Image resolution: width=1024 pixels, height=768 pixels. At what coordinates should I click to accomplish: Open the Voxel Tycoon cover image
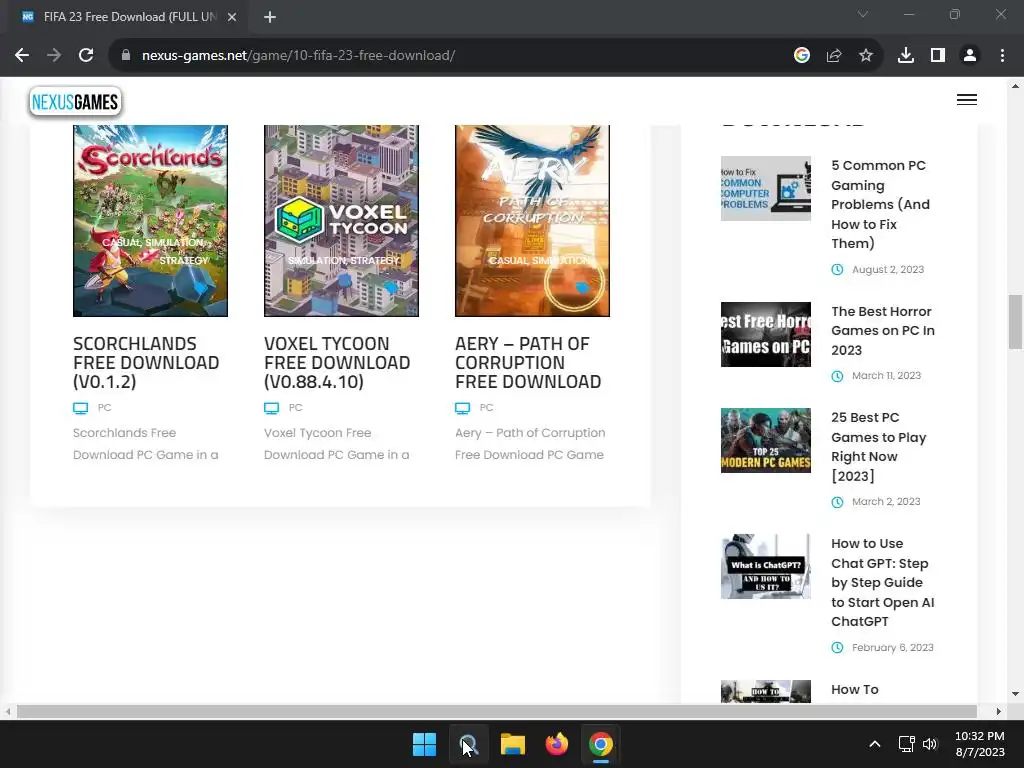point(342,221)
